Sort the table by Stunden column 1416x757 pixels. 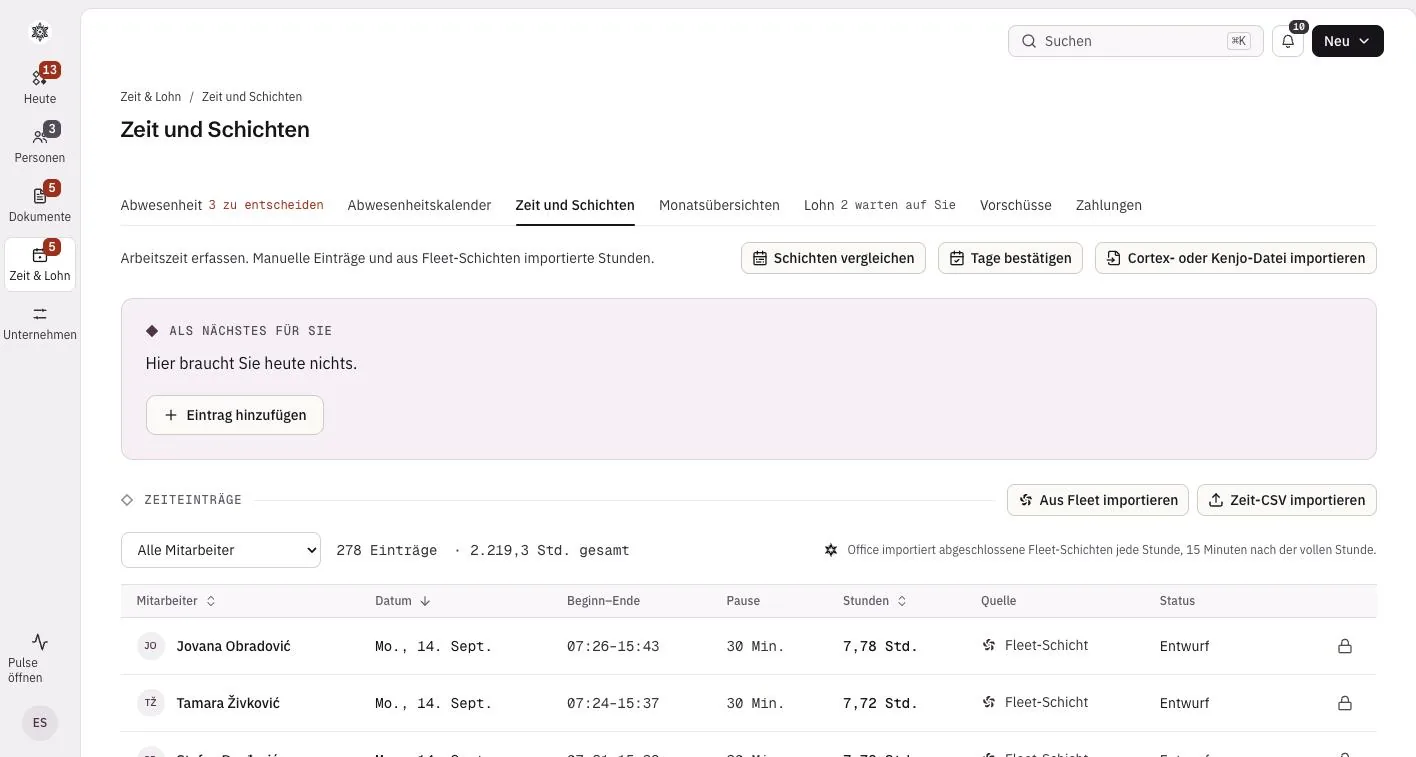click(875, 601)
